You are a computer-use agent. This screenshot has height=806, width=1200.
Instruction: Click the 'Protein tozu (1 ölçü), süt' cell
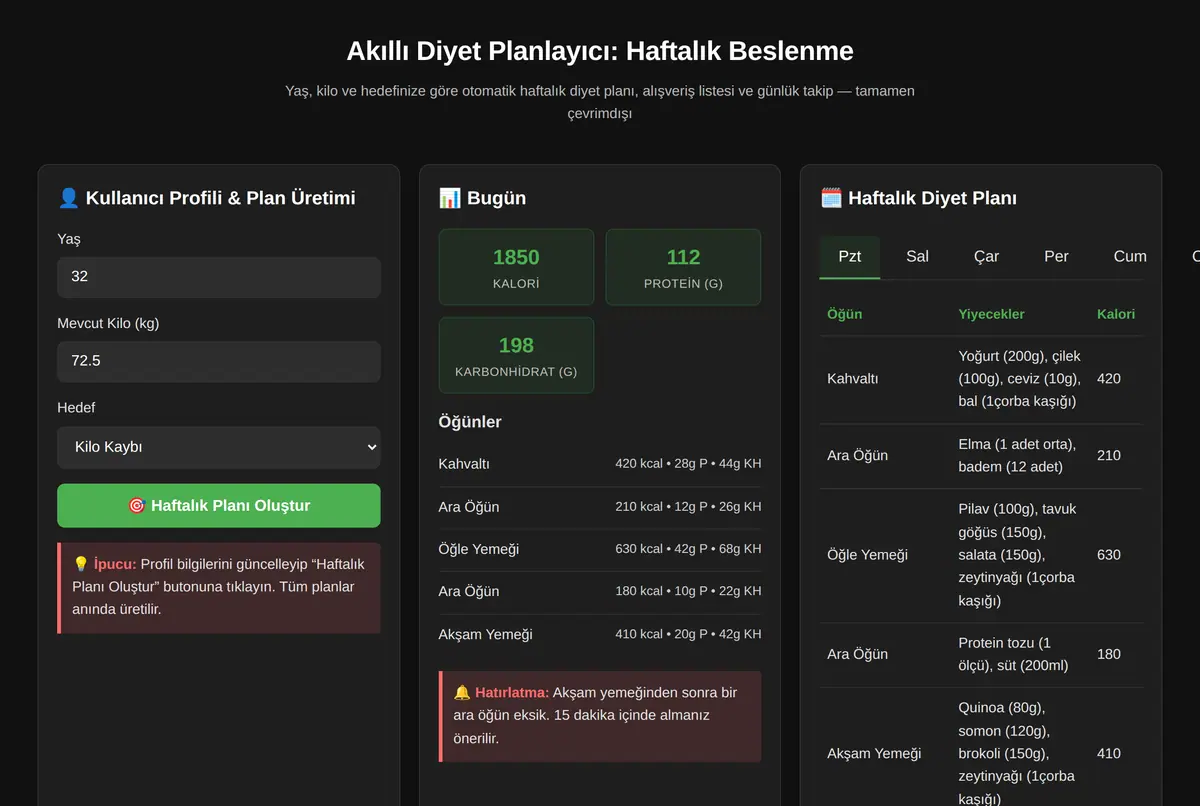(1019, 654)
